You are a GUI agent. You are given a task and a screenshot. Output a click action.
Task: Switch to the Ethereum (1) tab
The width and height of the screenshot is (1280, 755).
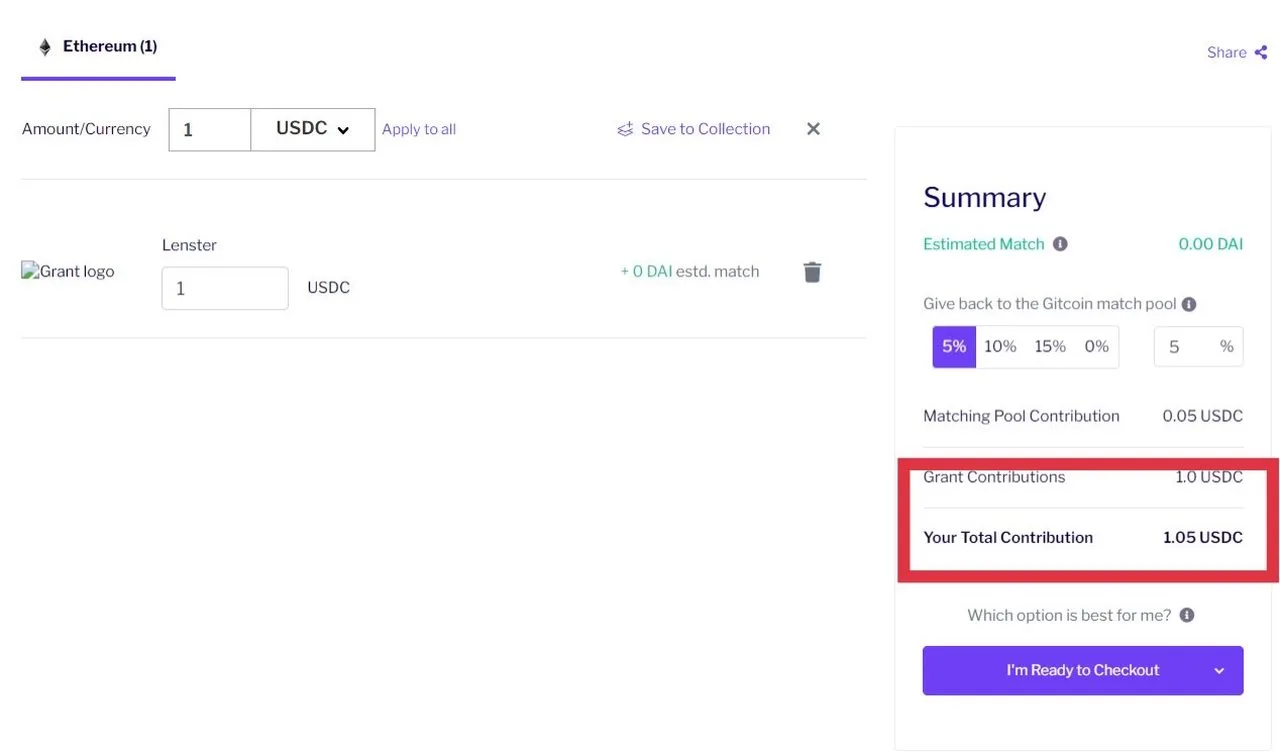(x=98, y=47)
